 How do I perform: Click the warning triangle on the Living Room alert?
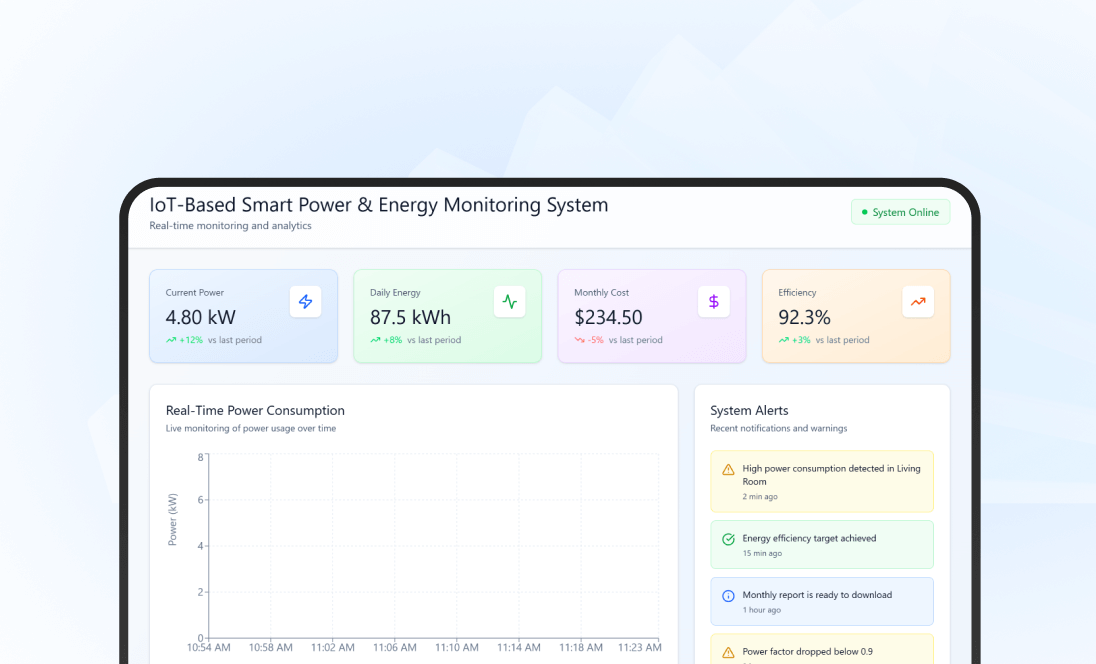(x=727, y=468)
